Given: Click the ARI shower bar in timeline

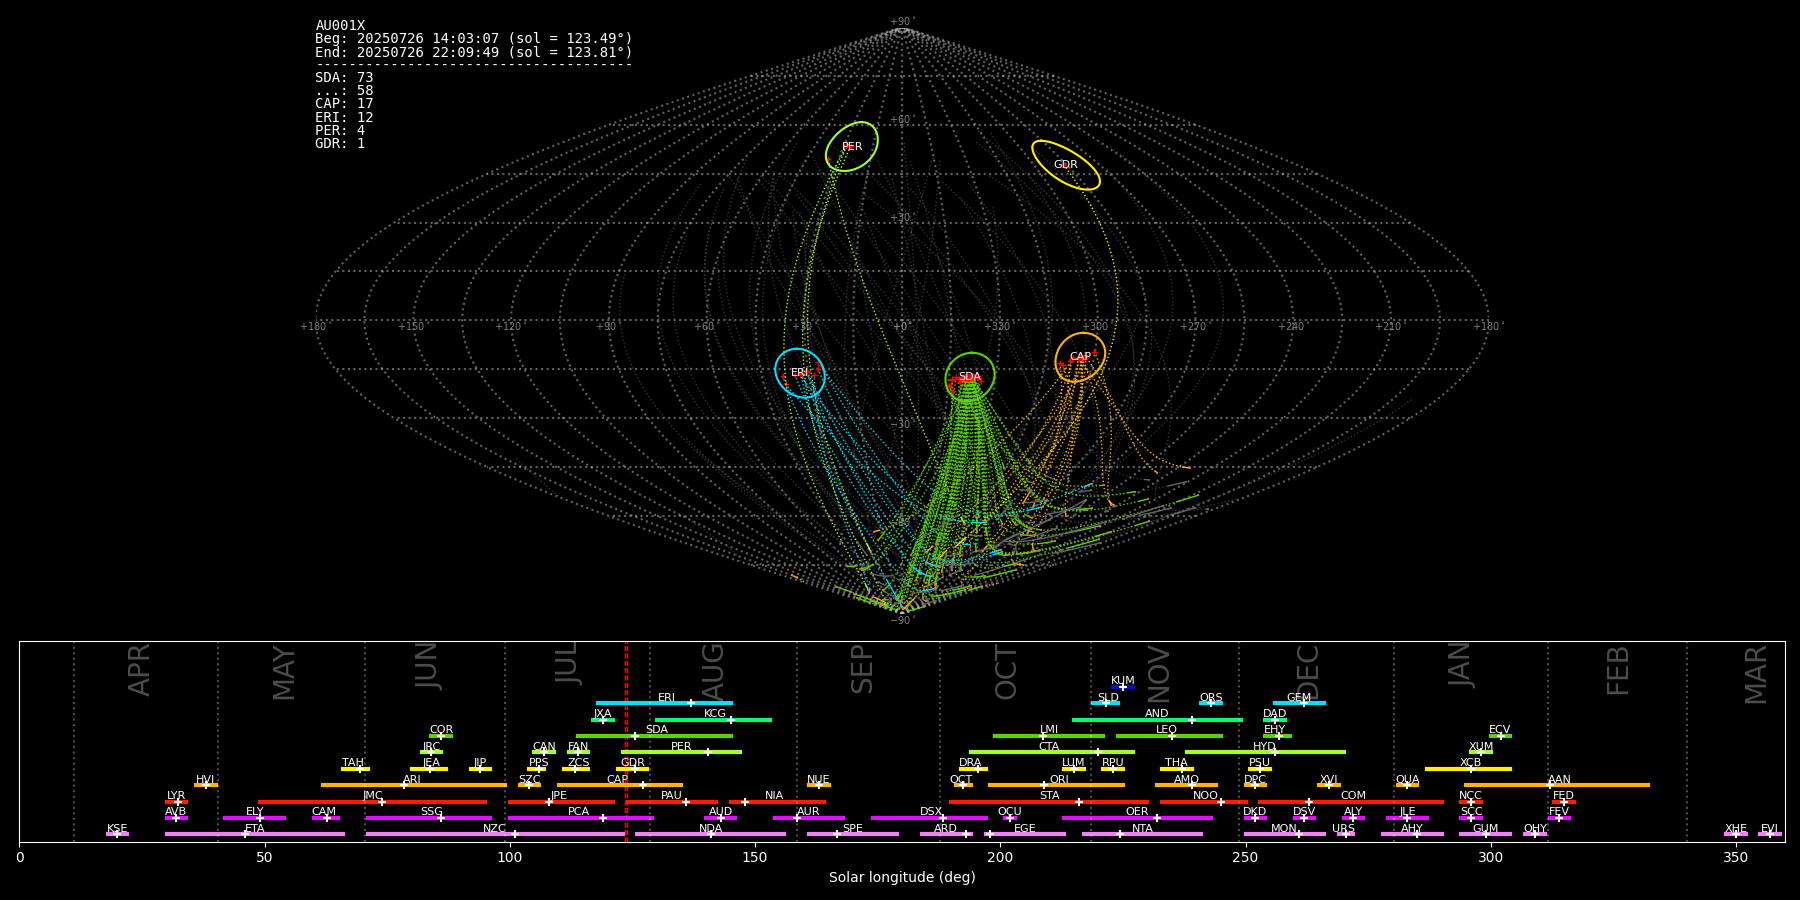Looking at the screenshot, I should click(413, 785).
